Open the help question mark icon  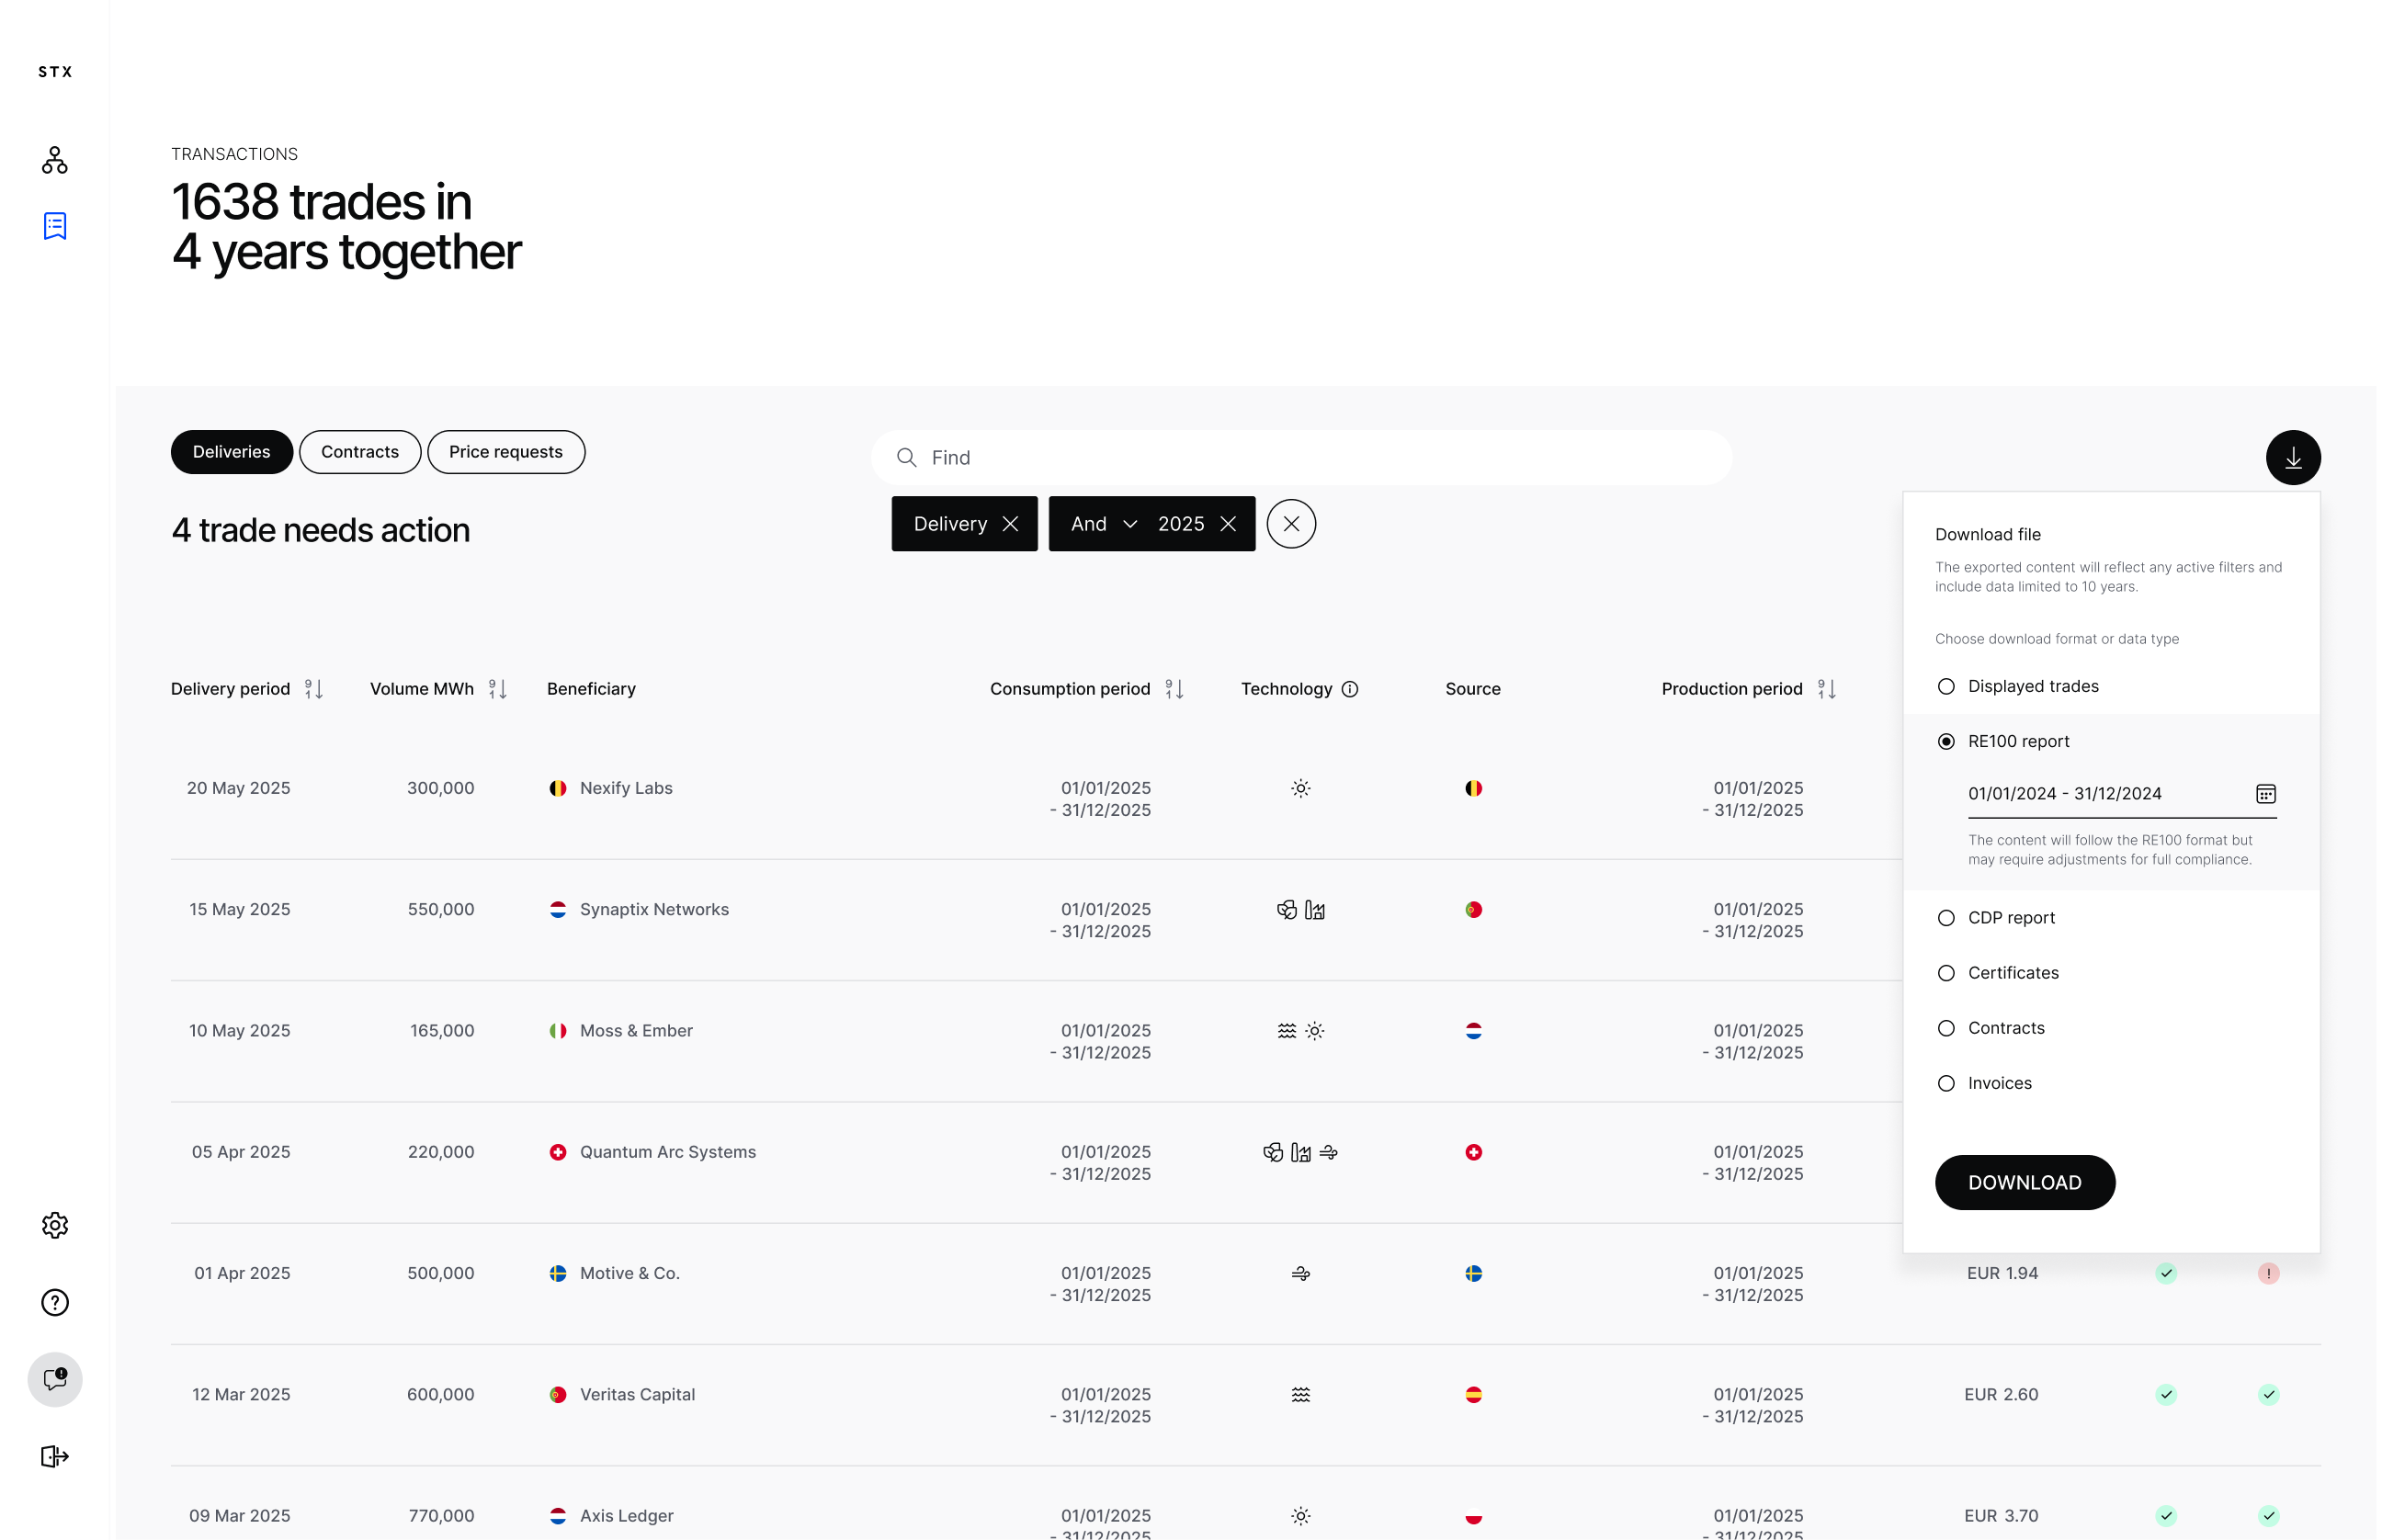[55, 1302]
